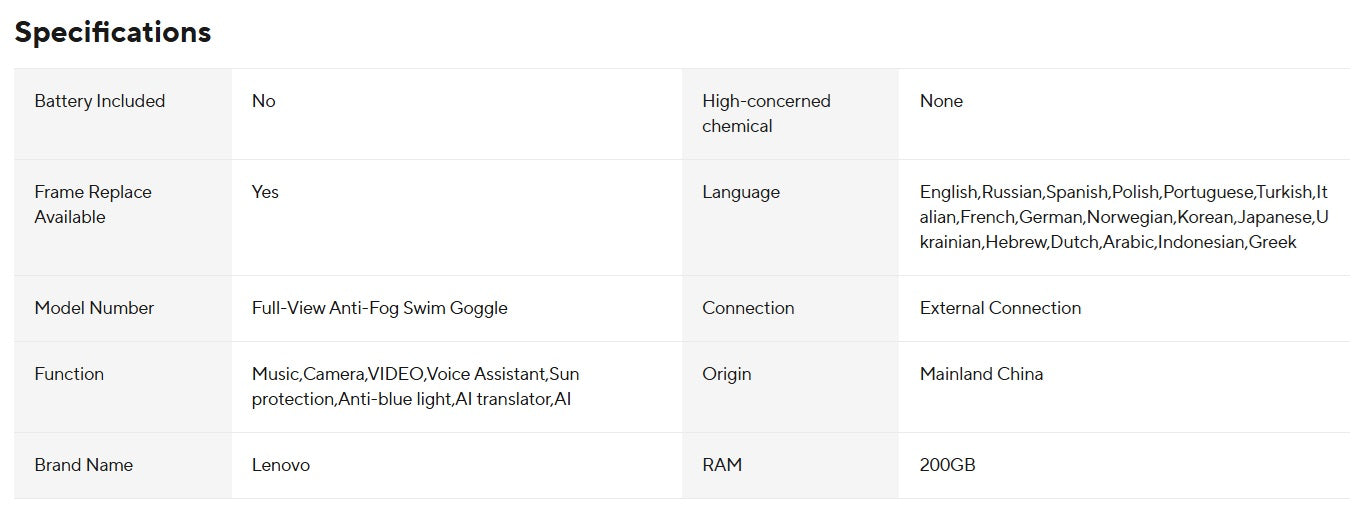Image resolution: width=1367 pixels, height=514 pixels.
Task: Click the Battery Included label cell
Action: click(99, 101)
